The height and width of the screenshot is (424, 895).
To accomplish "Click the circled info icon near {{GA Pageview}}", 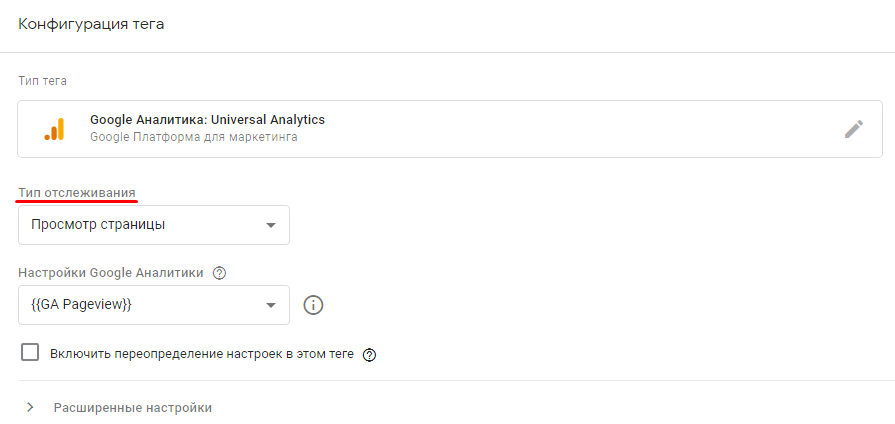I will 313,305.
